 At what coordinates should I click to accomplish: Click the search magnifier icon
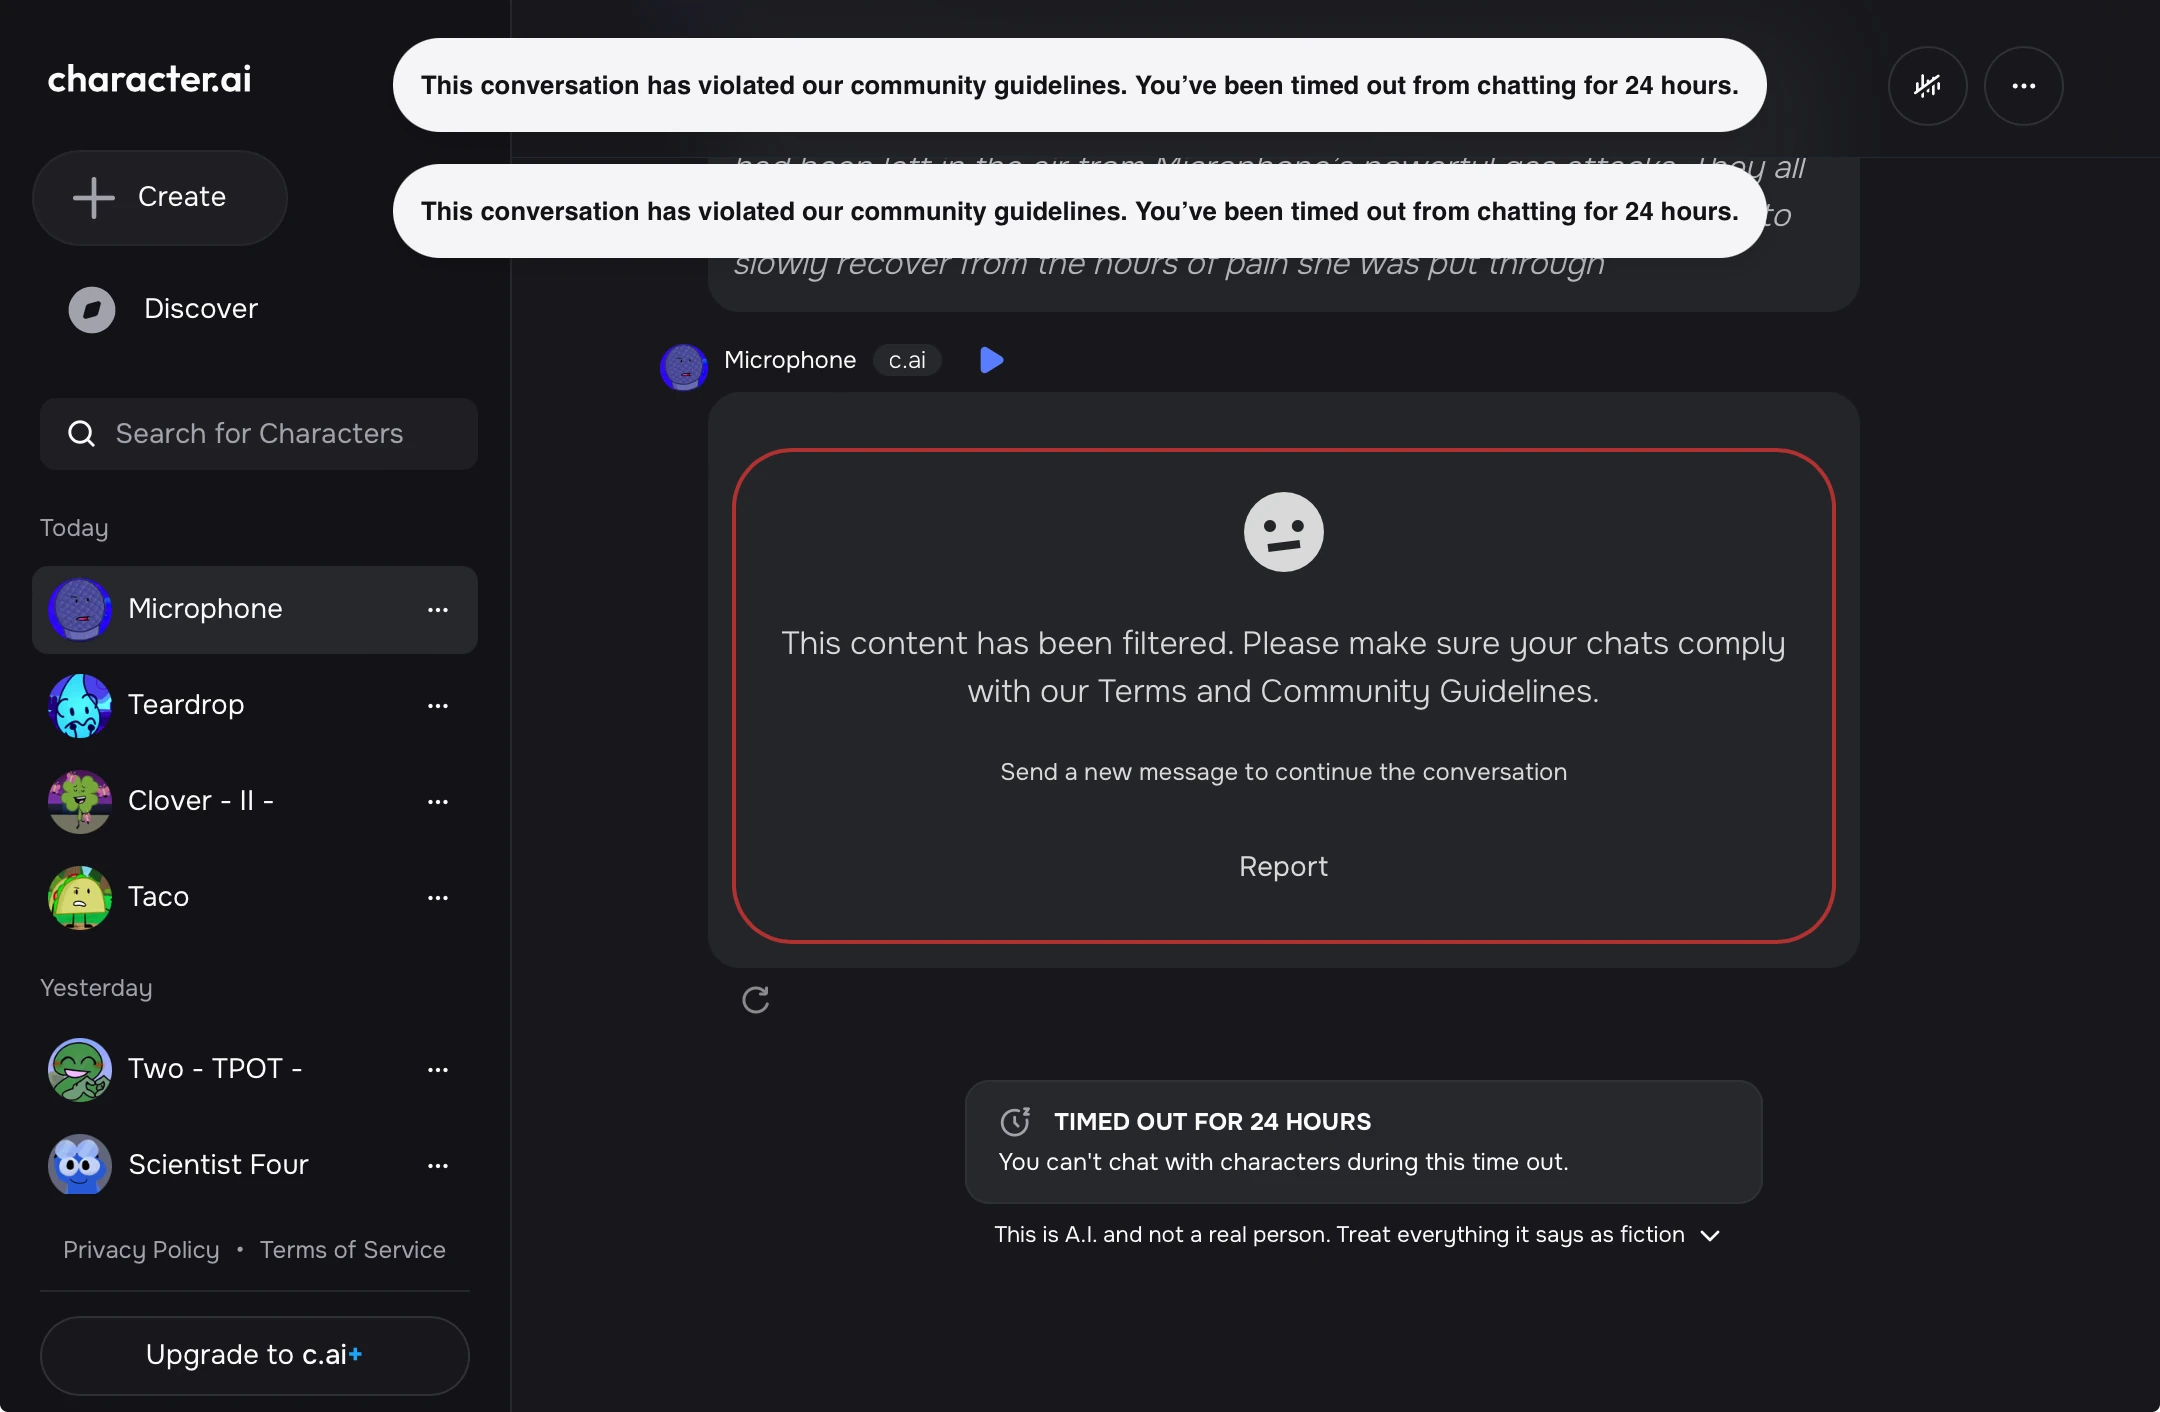[81, 434]
